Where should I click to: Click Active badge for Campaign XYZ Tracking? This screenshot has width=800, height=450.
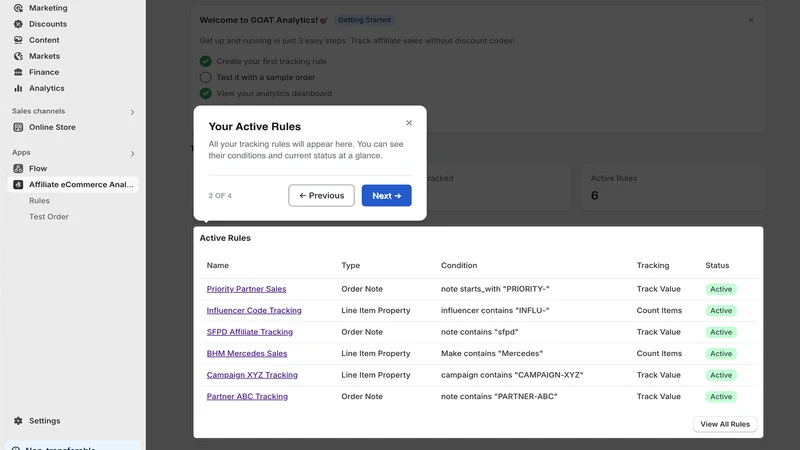click(x=721, y=375)
